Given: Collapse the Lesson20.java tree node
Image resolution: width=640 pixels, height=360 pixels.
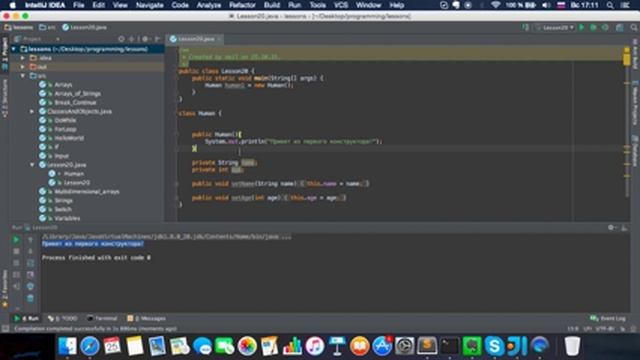Looking at the screenshot, I should tap(32, 165).
